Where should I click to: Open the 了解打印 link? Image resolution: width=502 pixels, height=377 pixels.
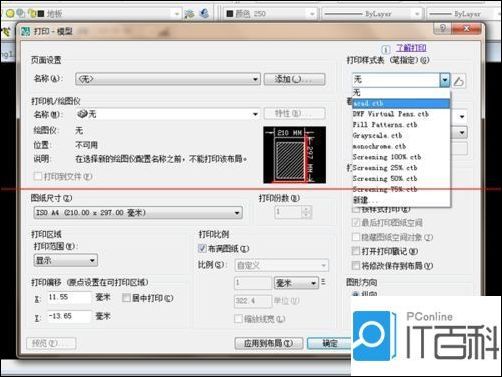pyautogui.click(x=411, y=48)
